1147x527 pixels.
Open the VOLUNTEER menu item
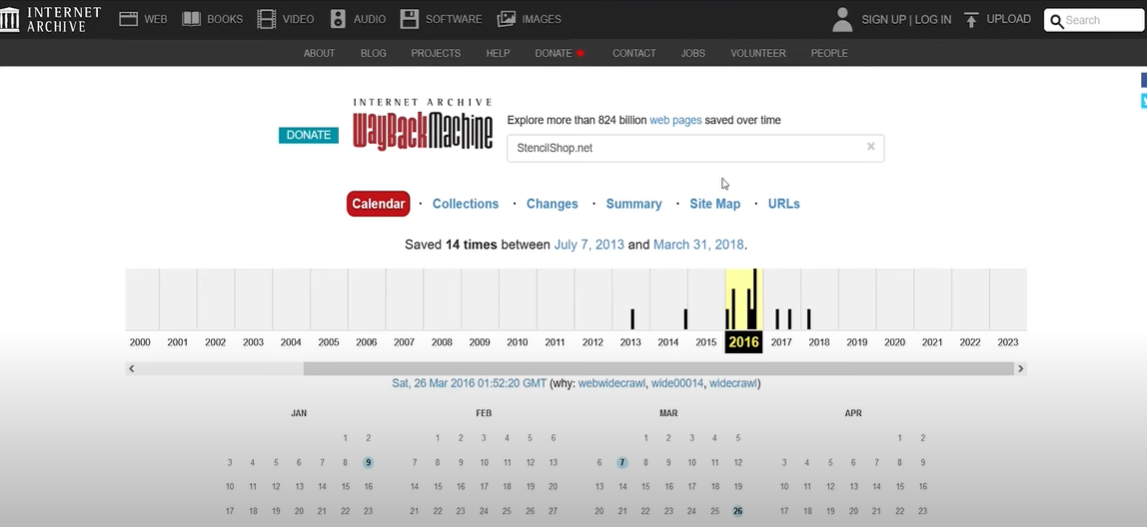click(x=758, y=53)
